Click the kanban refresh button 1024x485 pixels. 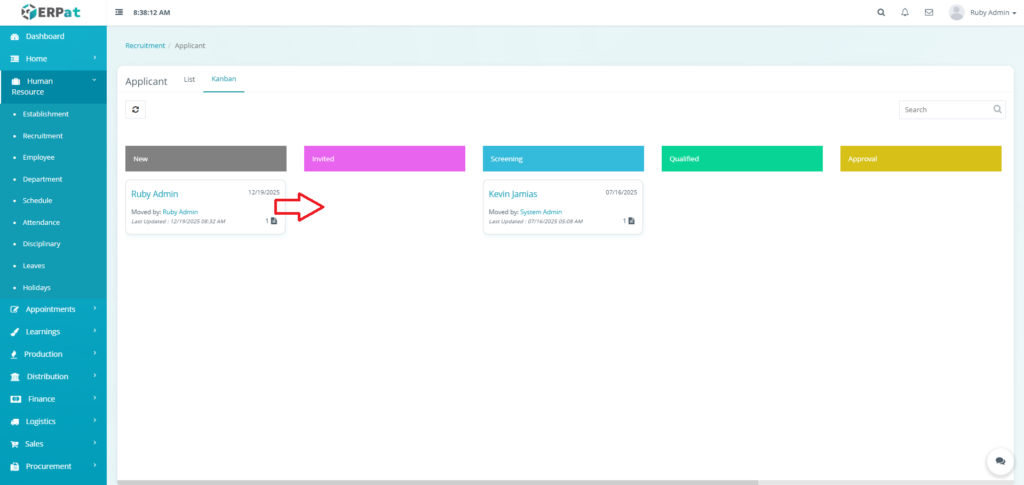135,110
